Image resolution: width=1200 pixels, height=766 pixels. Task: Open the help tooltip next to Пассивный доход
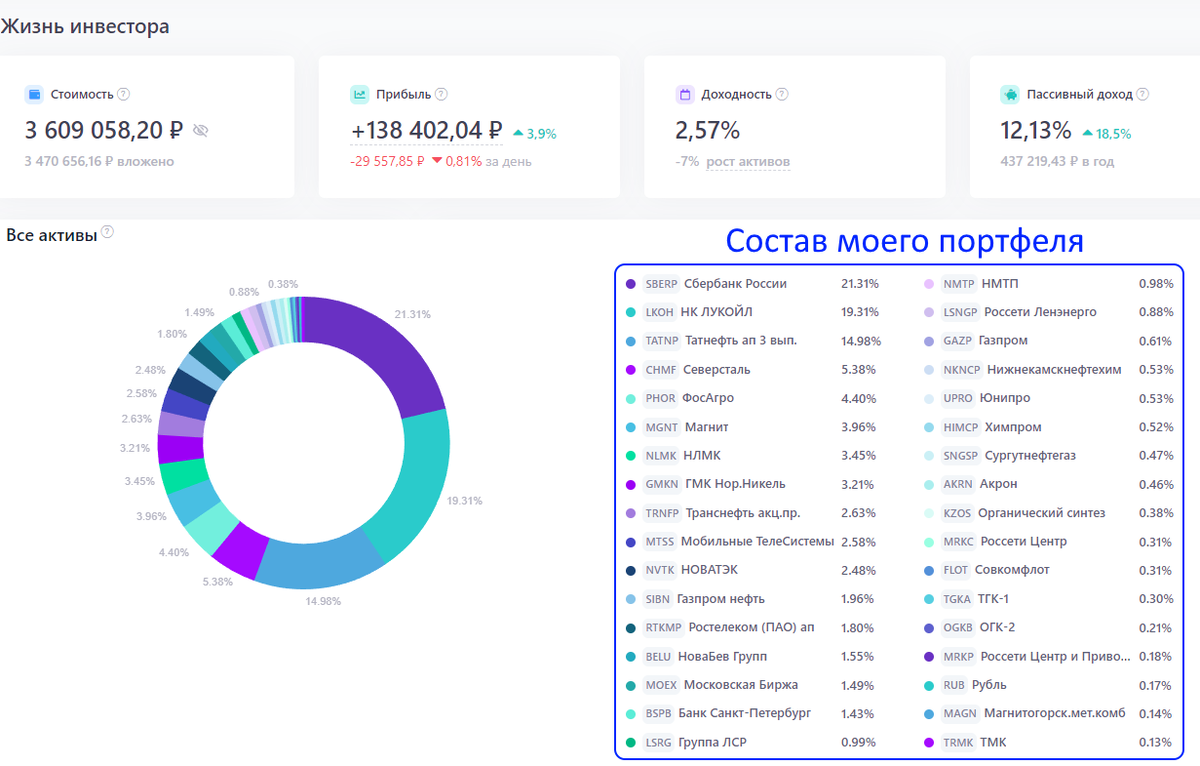(1143, 94)
